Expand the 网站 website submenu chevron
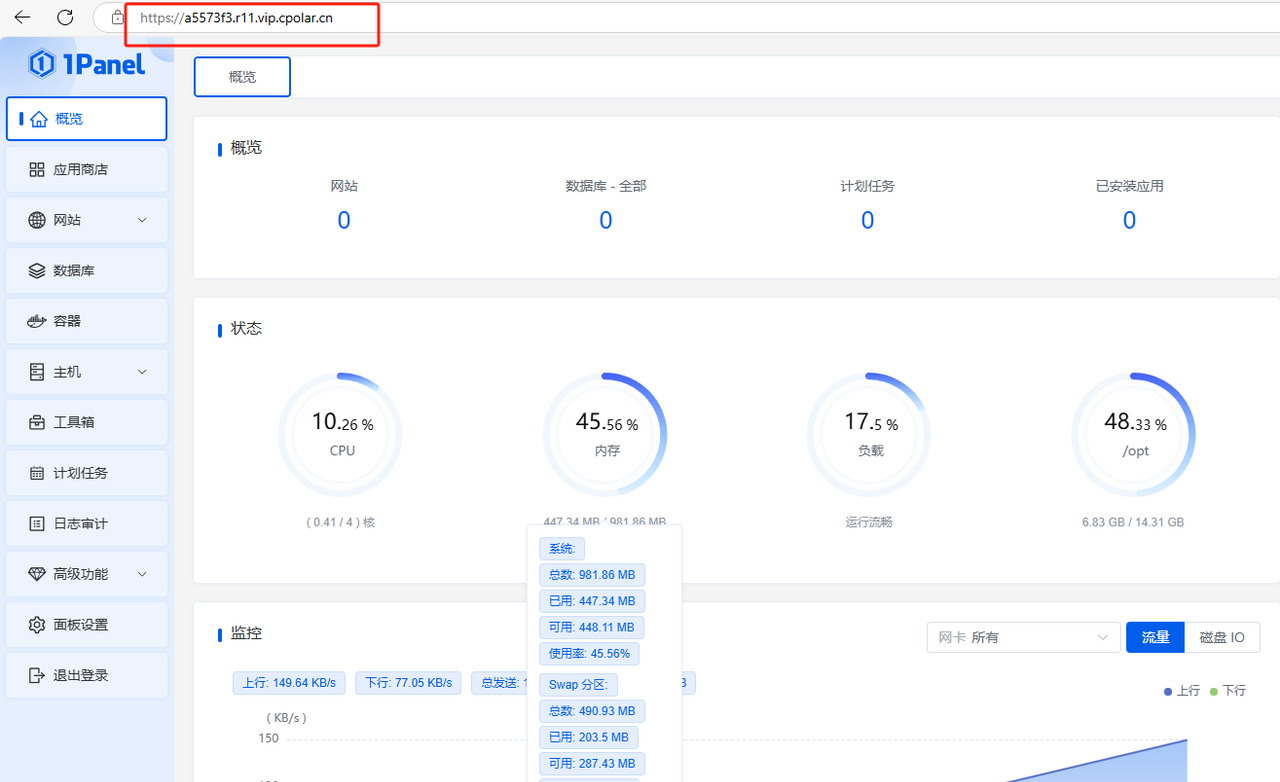Screen dimensions: 1280x782 click(142, 220)
